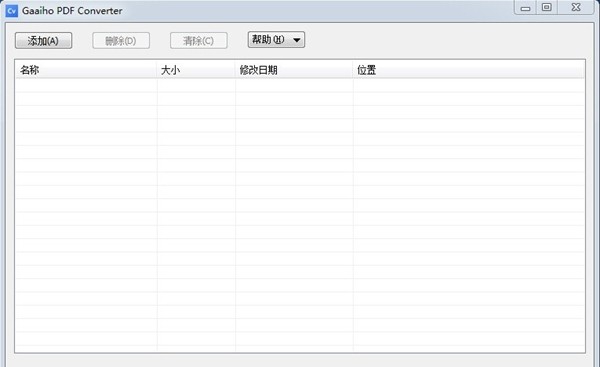Sort by the 大小 column header
Viewport: 600px width, 367px height.
(x=196, y=70)
